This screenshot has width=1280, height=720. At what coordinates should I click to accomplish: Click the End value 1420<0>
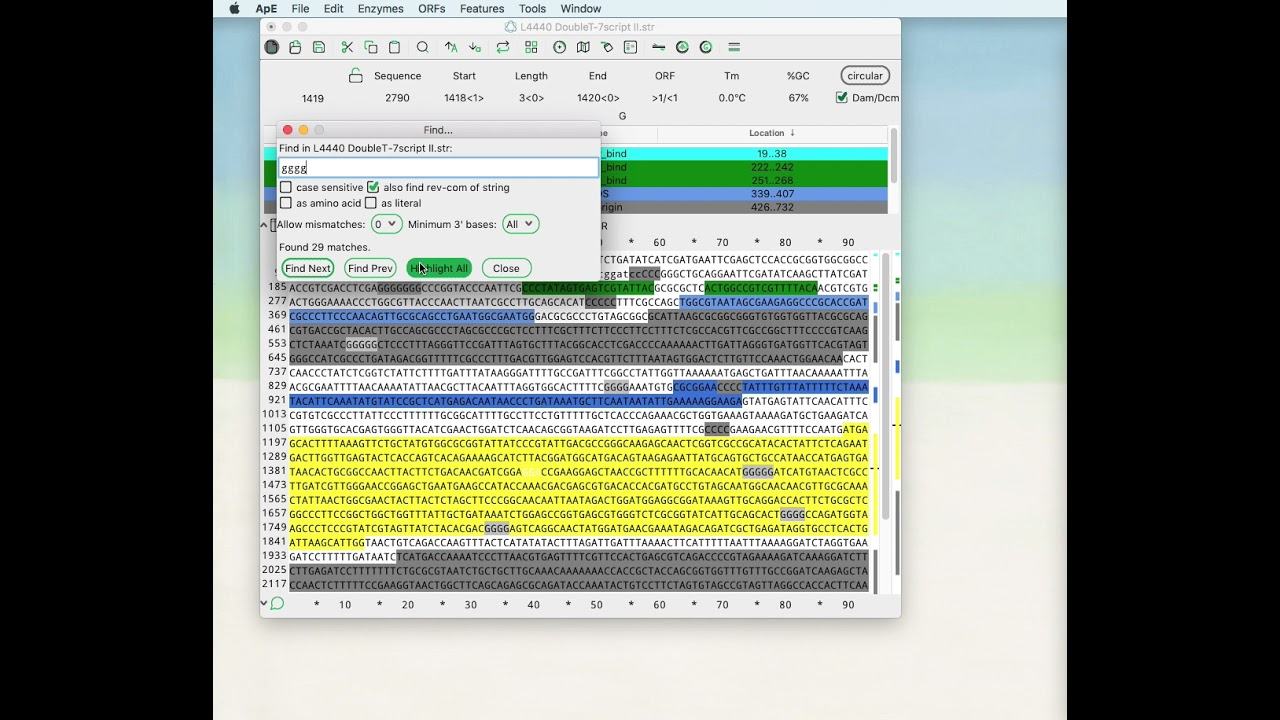click(598, 98)
